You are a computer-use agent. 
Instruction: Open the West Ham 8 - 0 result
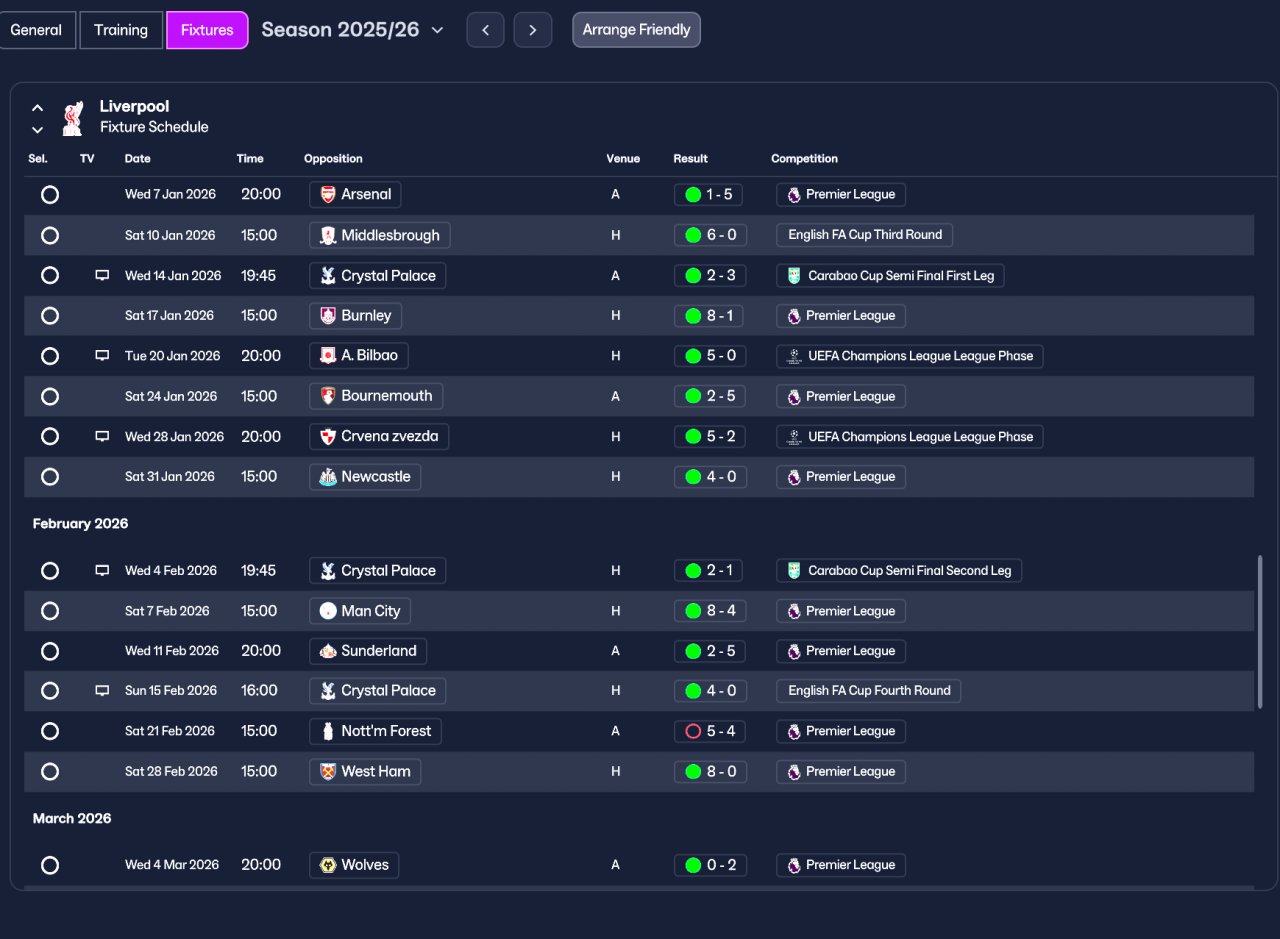tap(710, 771)
